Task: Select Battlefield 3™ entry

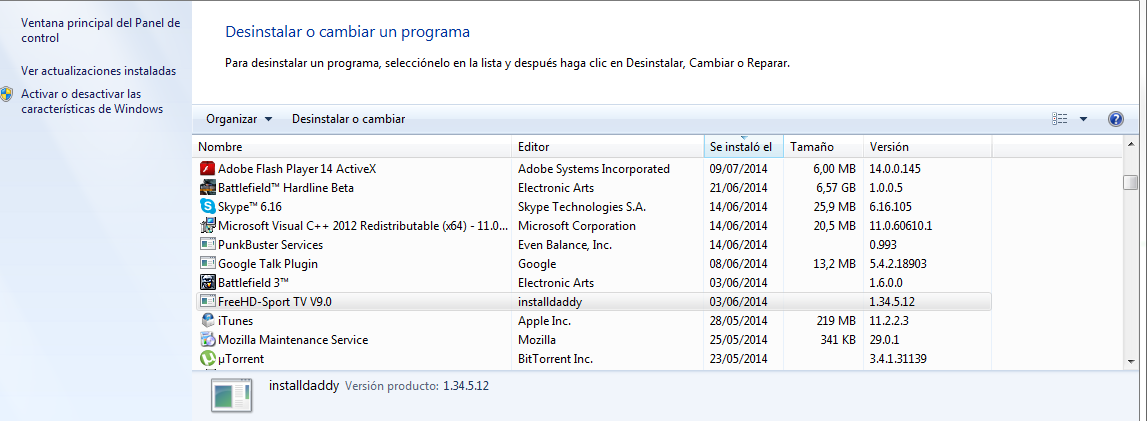Action: click(254, 283)
